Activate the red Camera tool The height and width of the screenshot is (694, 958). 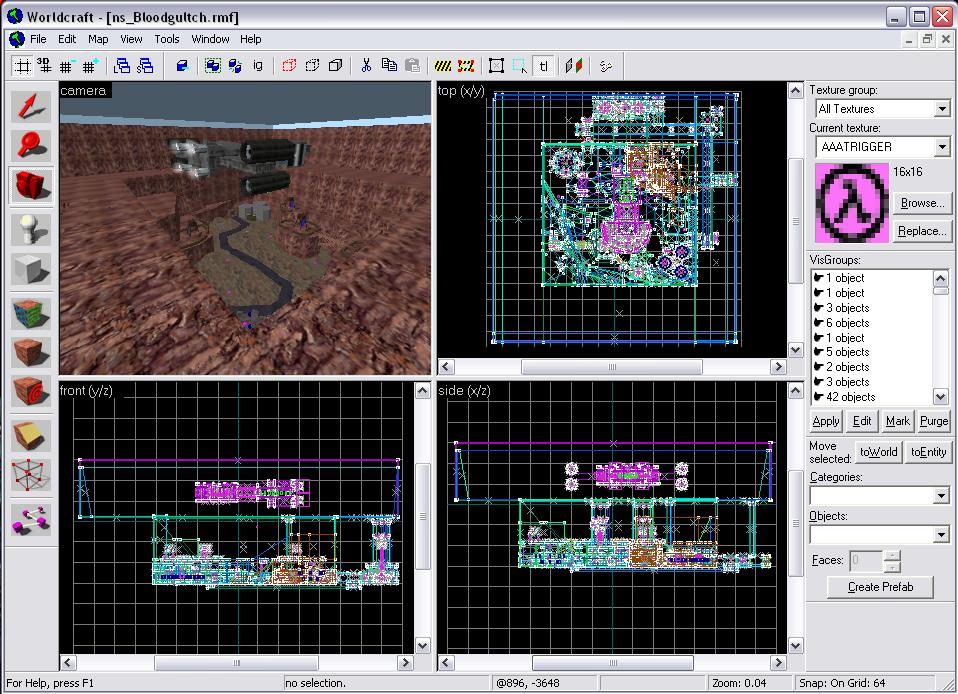point(31,184)
